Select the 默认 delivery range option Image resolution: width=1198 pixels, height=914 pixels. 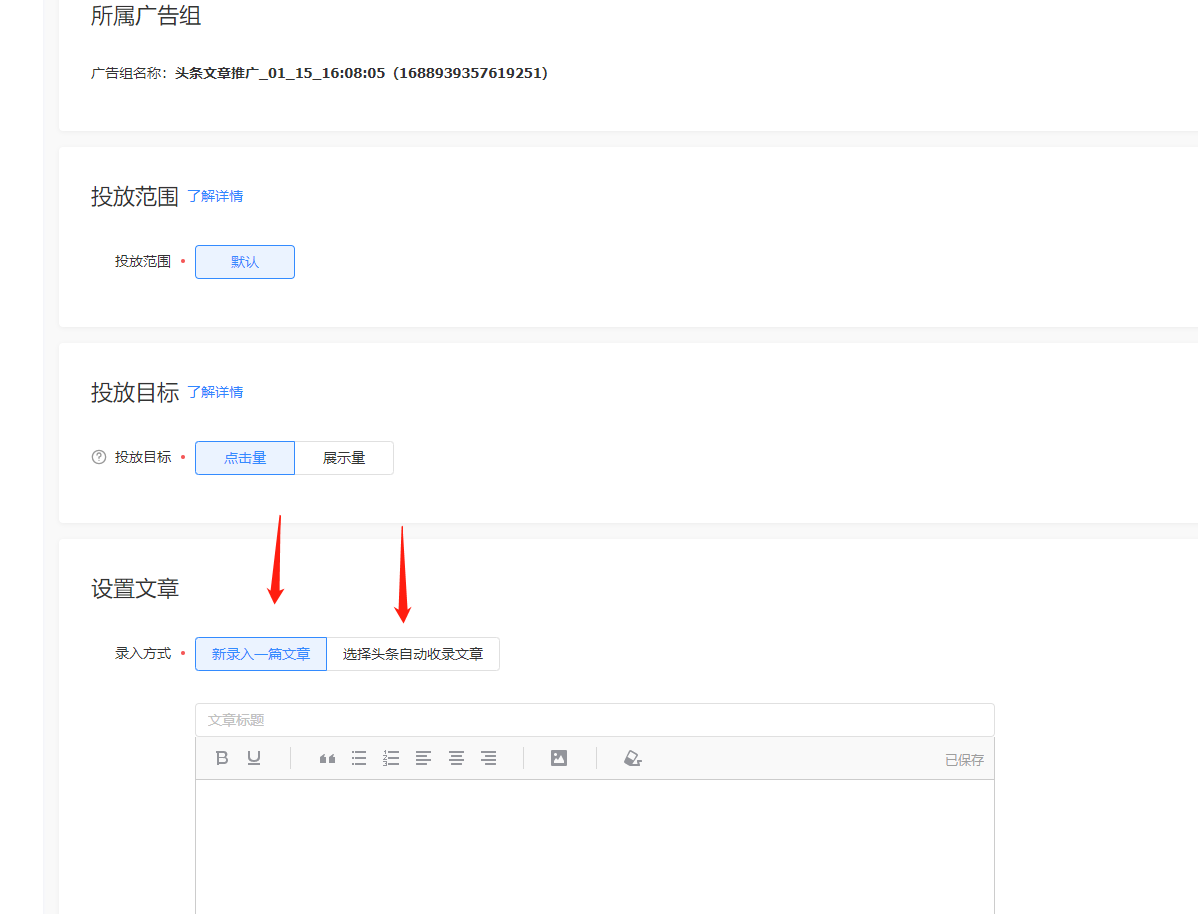244,261
